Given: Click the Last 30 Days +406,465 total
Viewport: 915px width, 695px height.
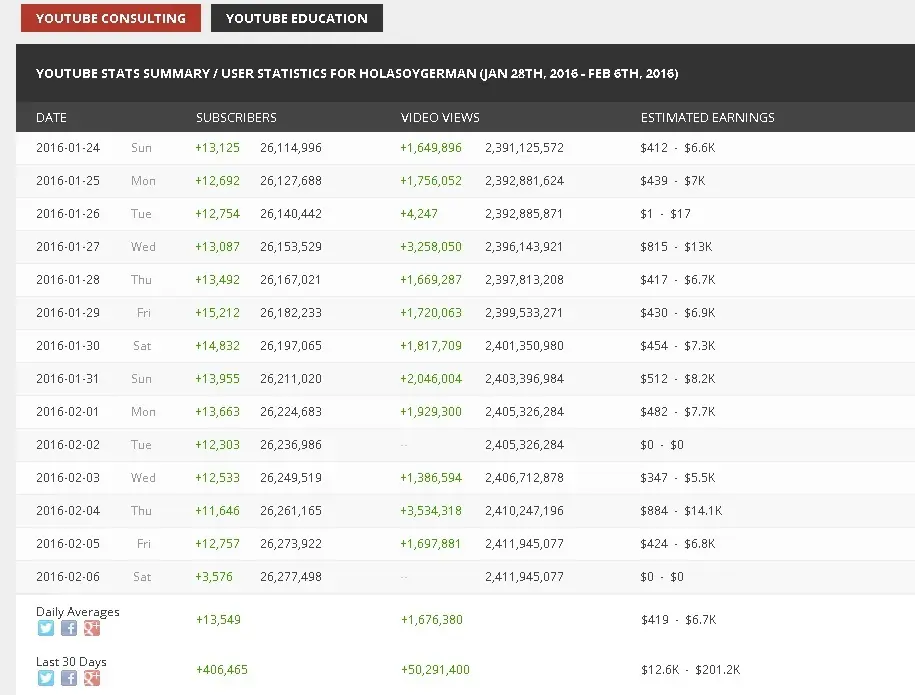Looking at the screenshot, I should pyautogui.click(x=222, y=669).
